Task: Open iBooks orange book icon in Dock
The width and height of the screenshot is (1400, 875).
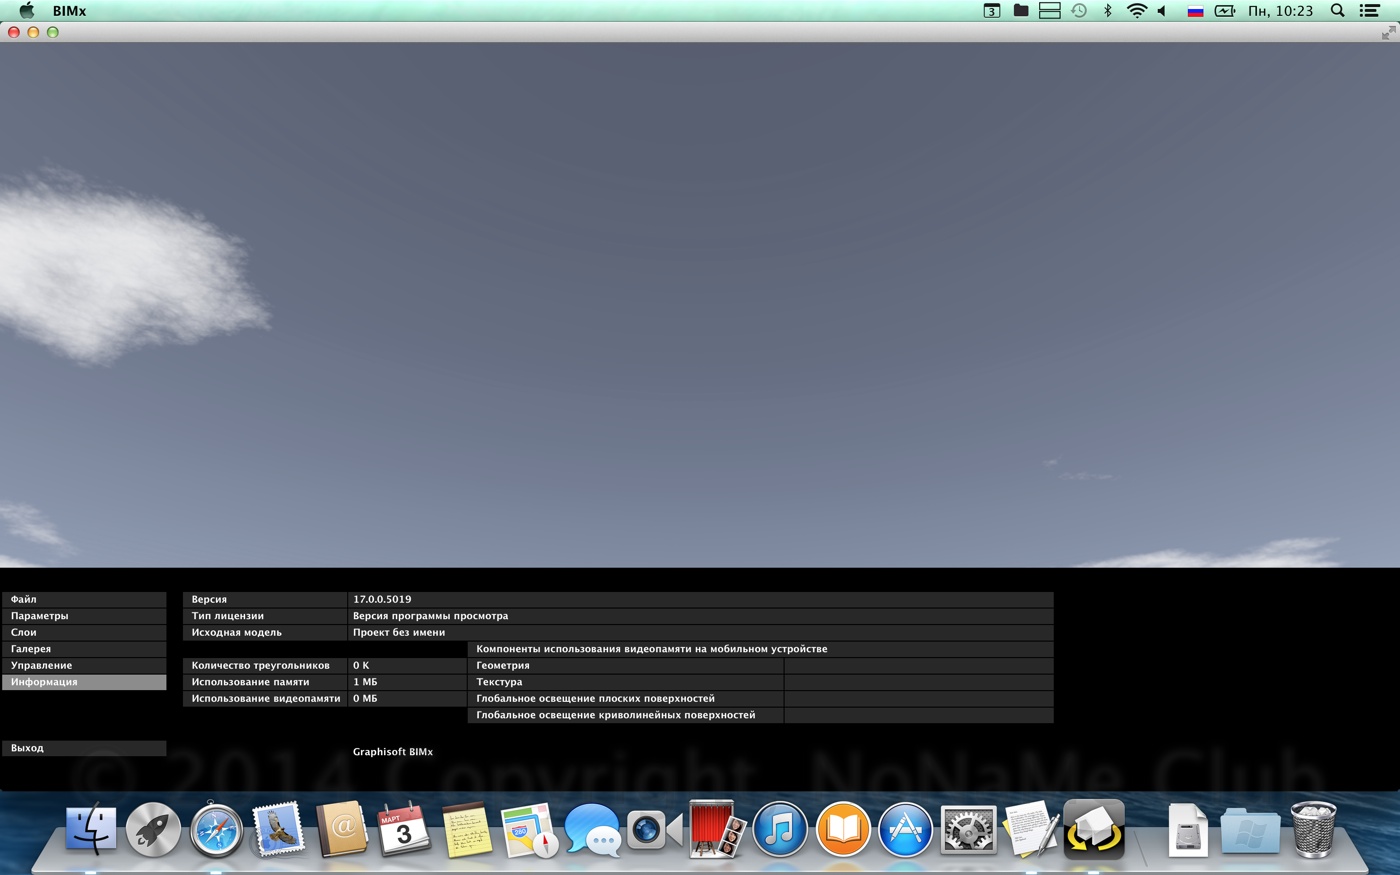Action: [x=842, y=830]
